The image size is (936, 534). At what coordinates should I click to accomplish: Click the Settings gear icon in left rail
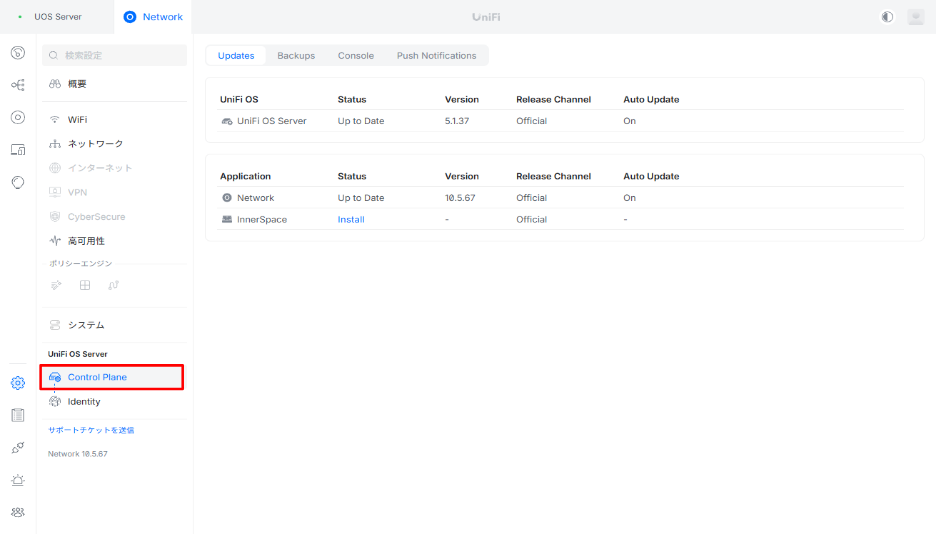point(18,383)
